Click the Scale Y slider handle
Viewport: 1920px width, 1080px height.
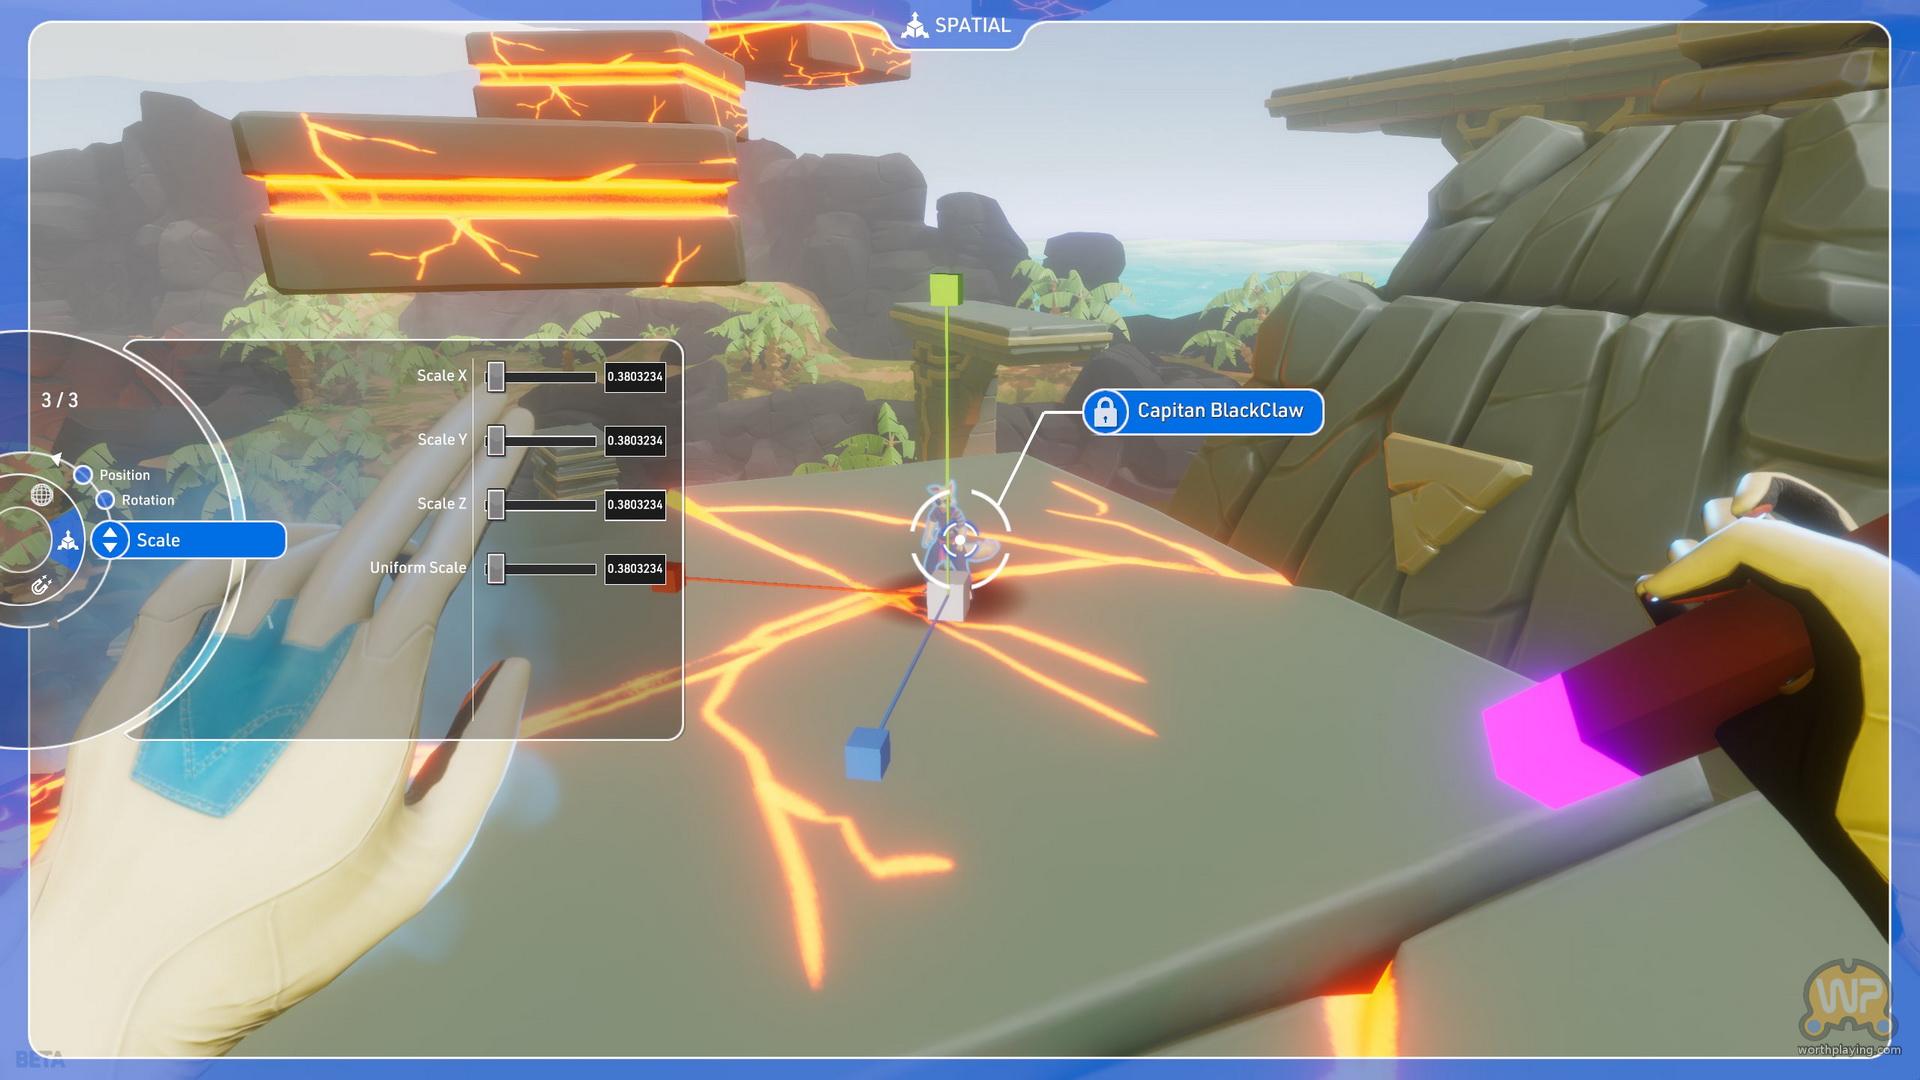pyautogui.click(x=496, y=441)
